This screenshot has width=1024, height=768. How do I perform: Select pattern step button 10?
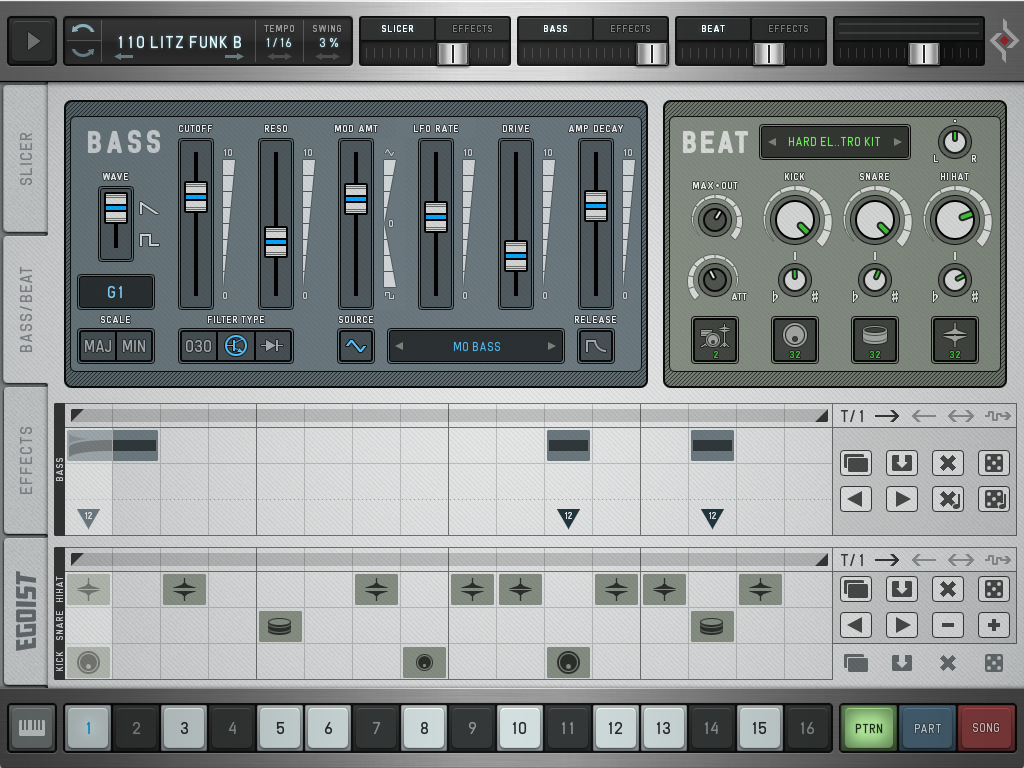tap(519, 728)
